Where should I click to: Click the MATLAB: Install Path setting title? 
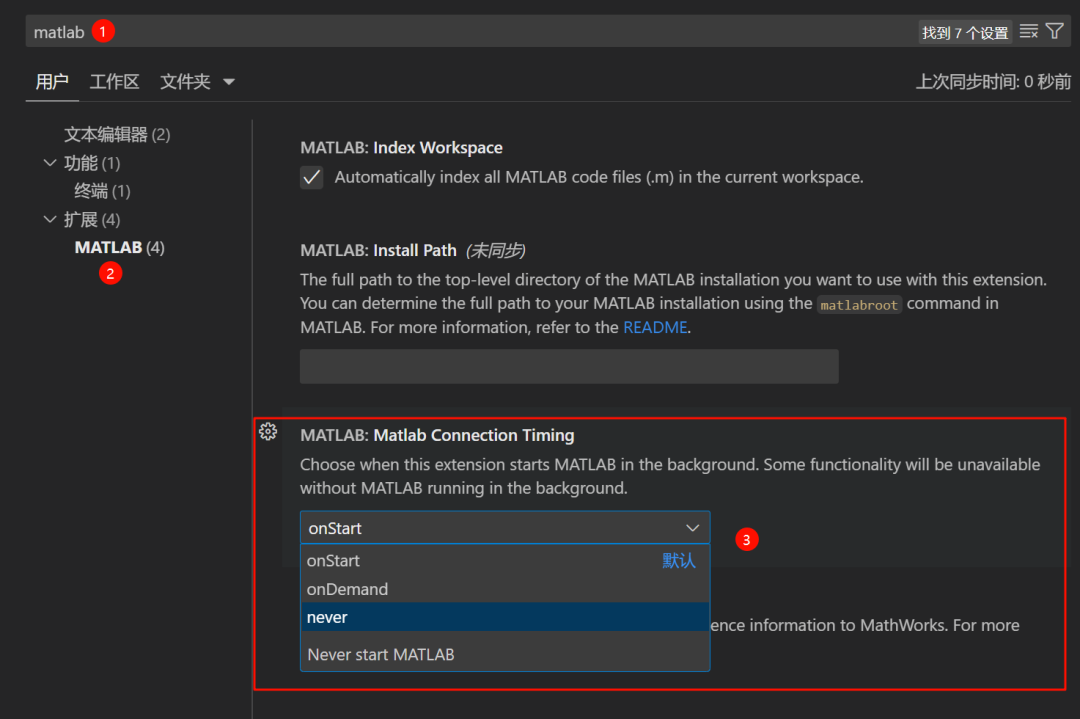[378, 251]
